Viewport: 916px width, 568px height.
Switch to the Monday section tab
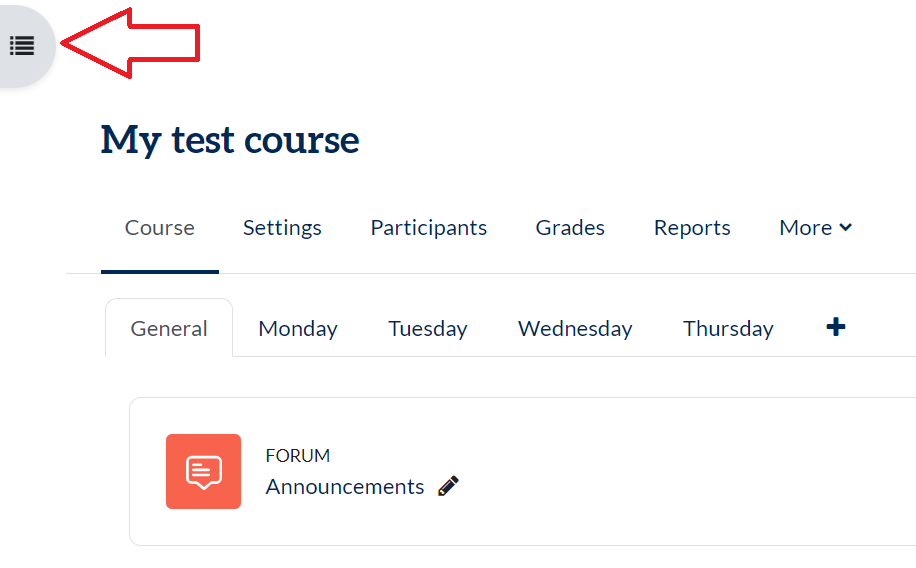tap(298, 329)
